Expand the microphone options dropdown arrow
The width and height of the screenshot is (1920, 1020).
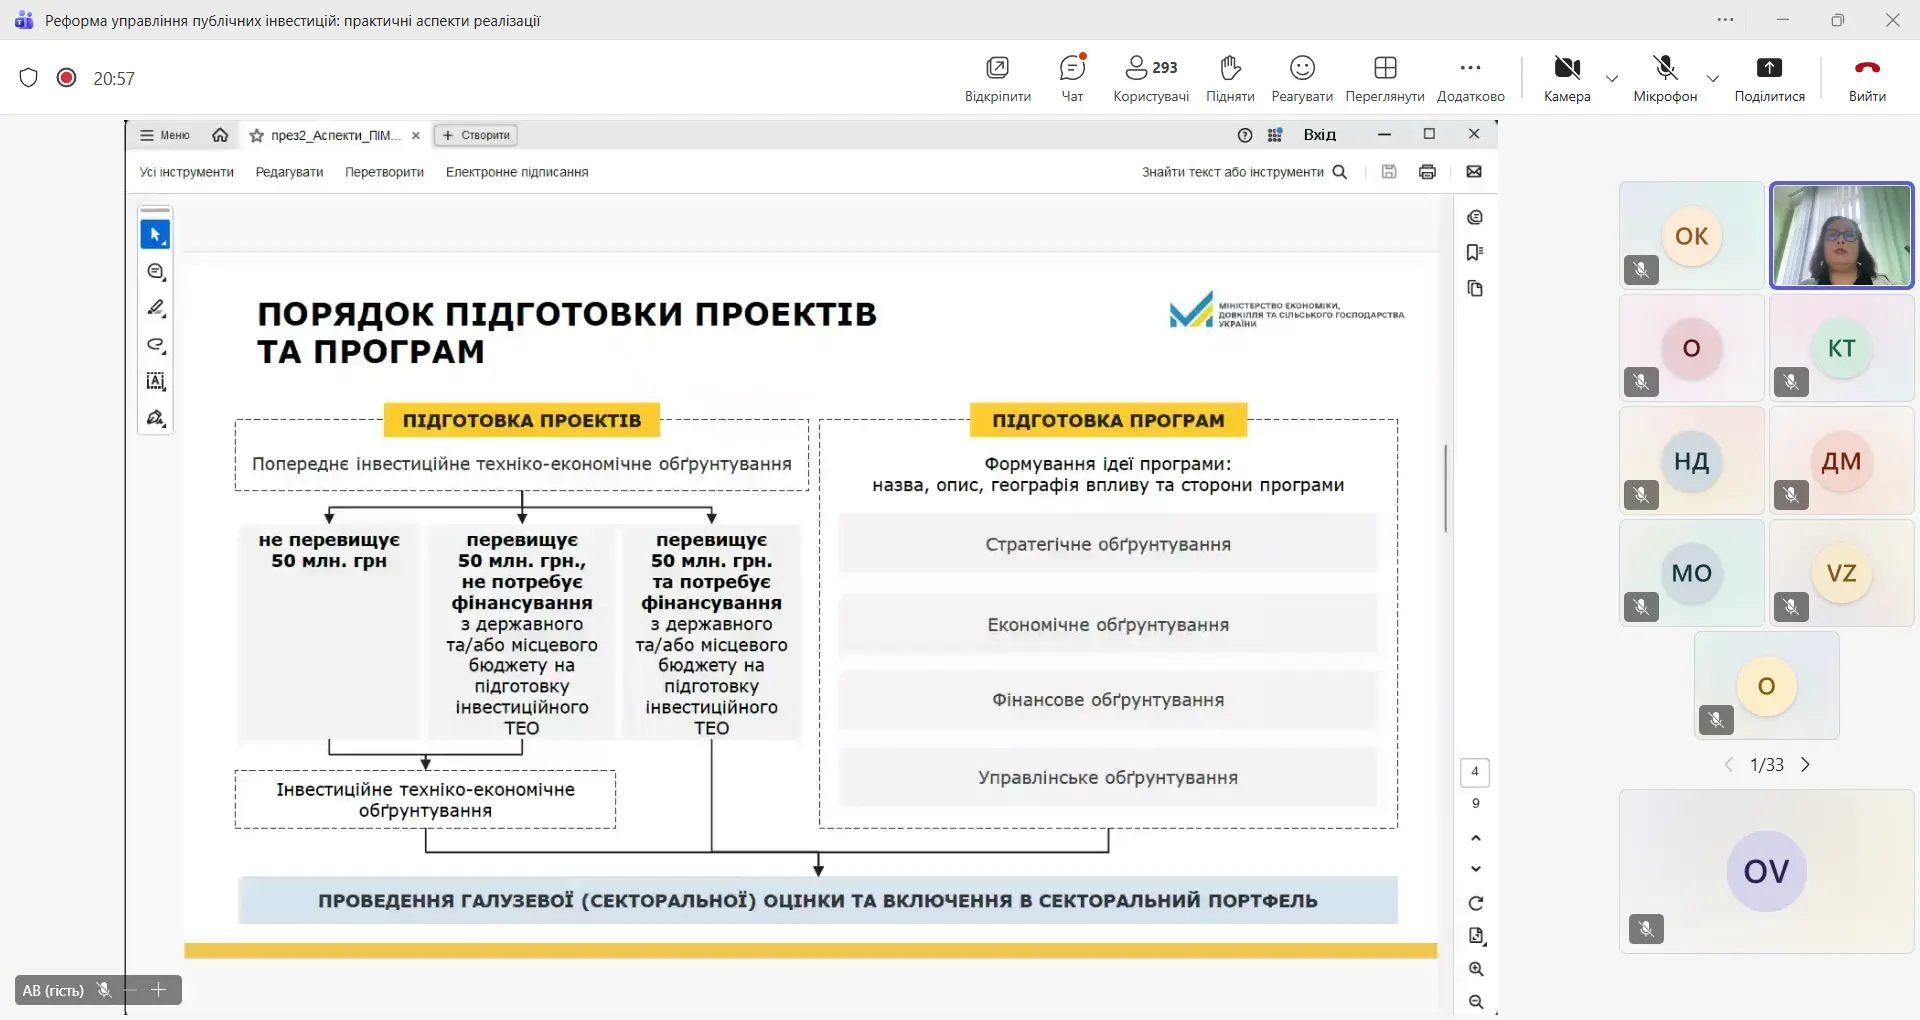point(1713,78)
